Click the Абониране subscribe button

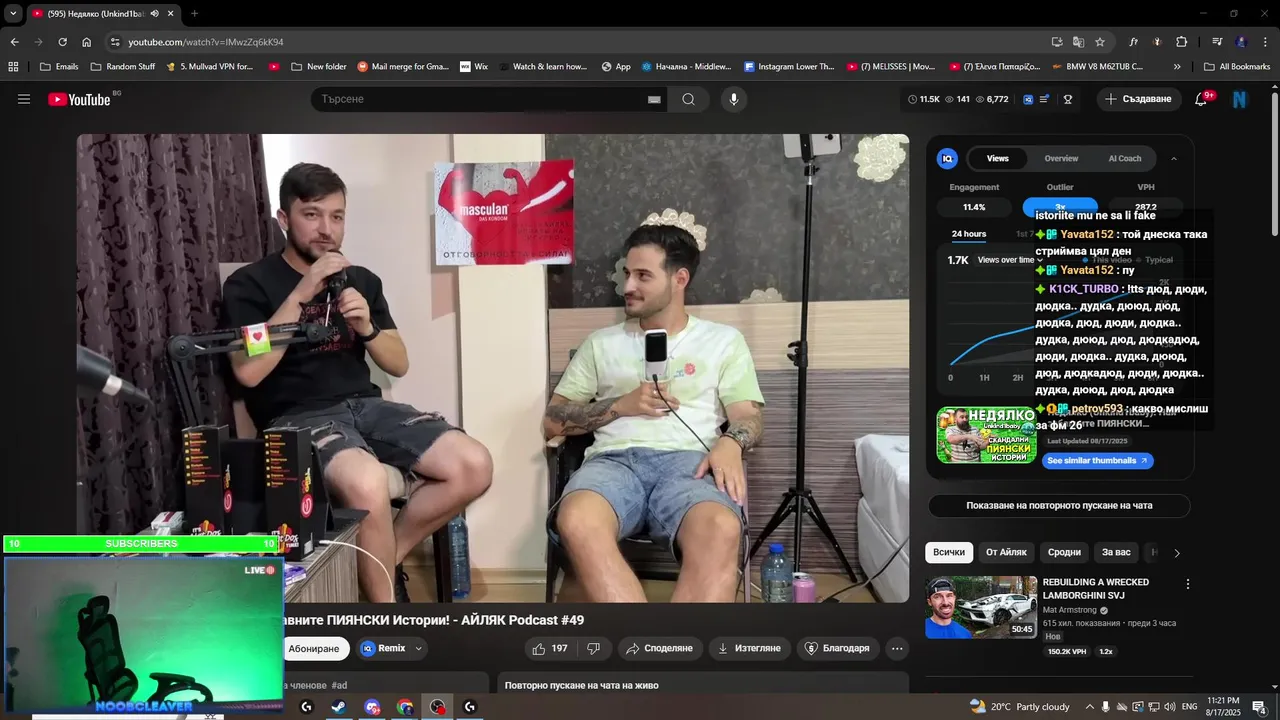(x=314, y=649)
